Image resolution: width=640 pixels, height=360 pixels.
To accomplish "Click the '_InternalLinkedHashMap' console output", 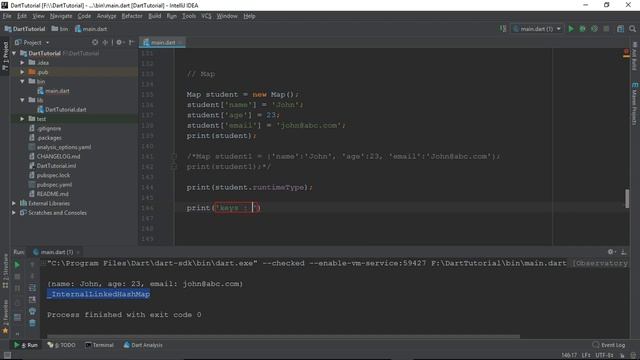I will [98, 294].
